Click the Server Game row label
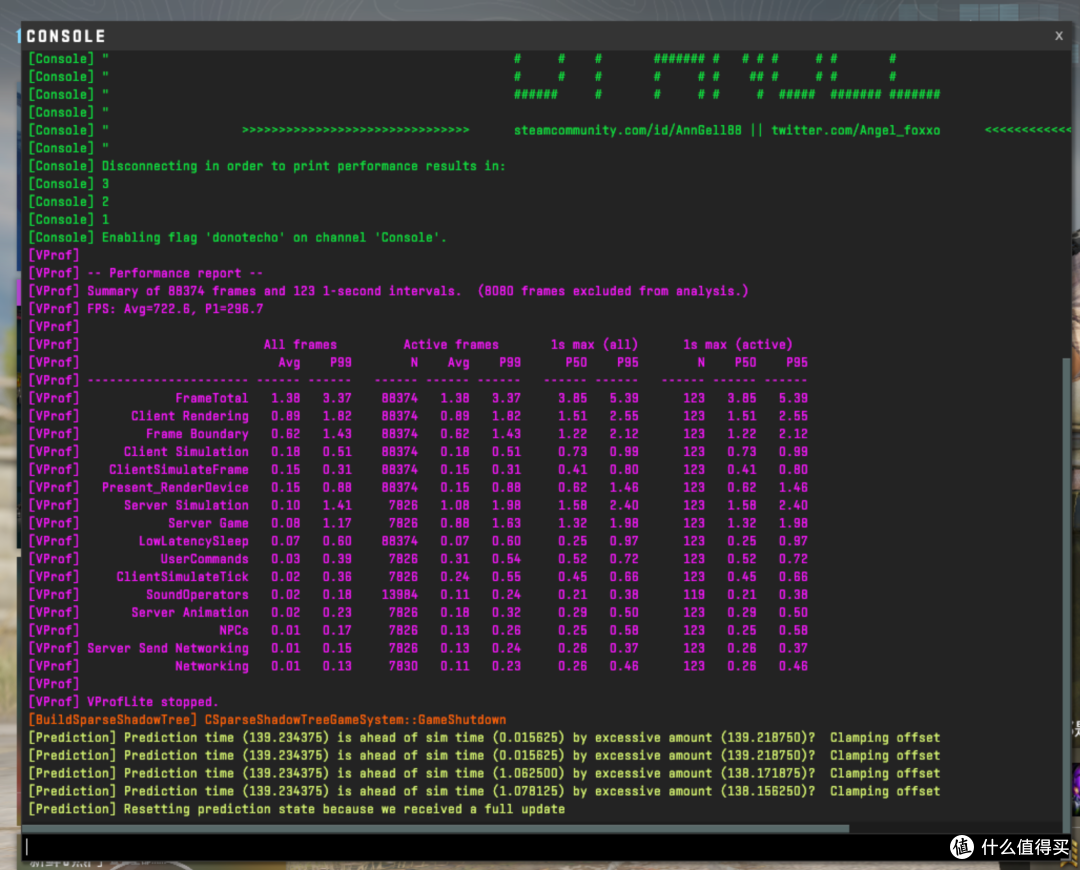The height and width of the screenshot is (870, 1080). pos(208,524)
